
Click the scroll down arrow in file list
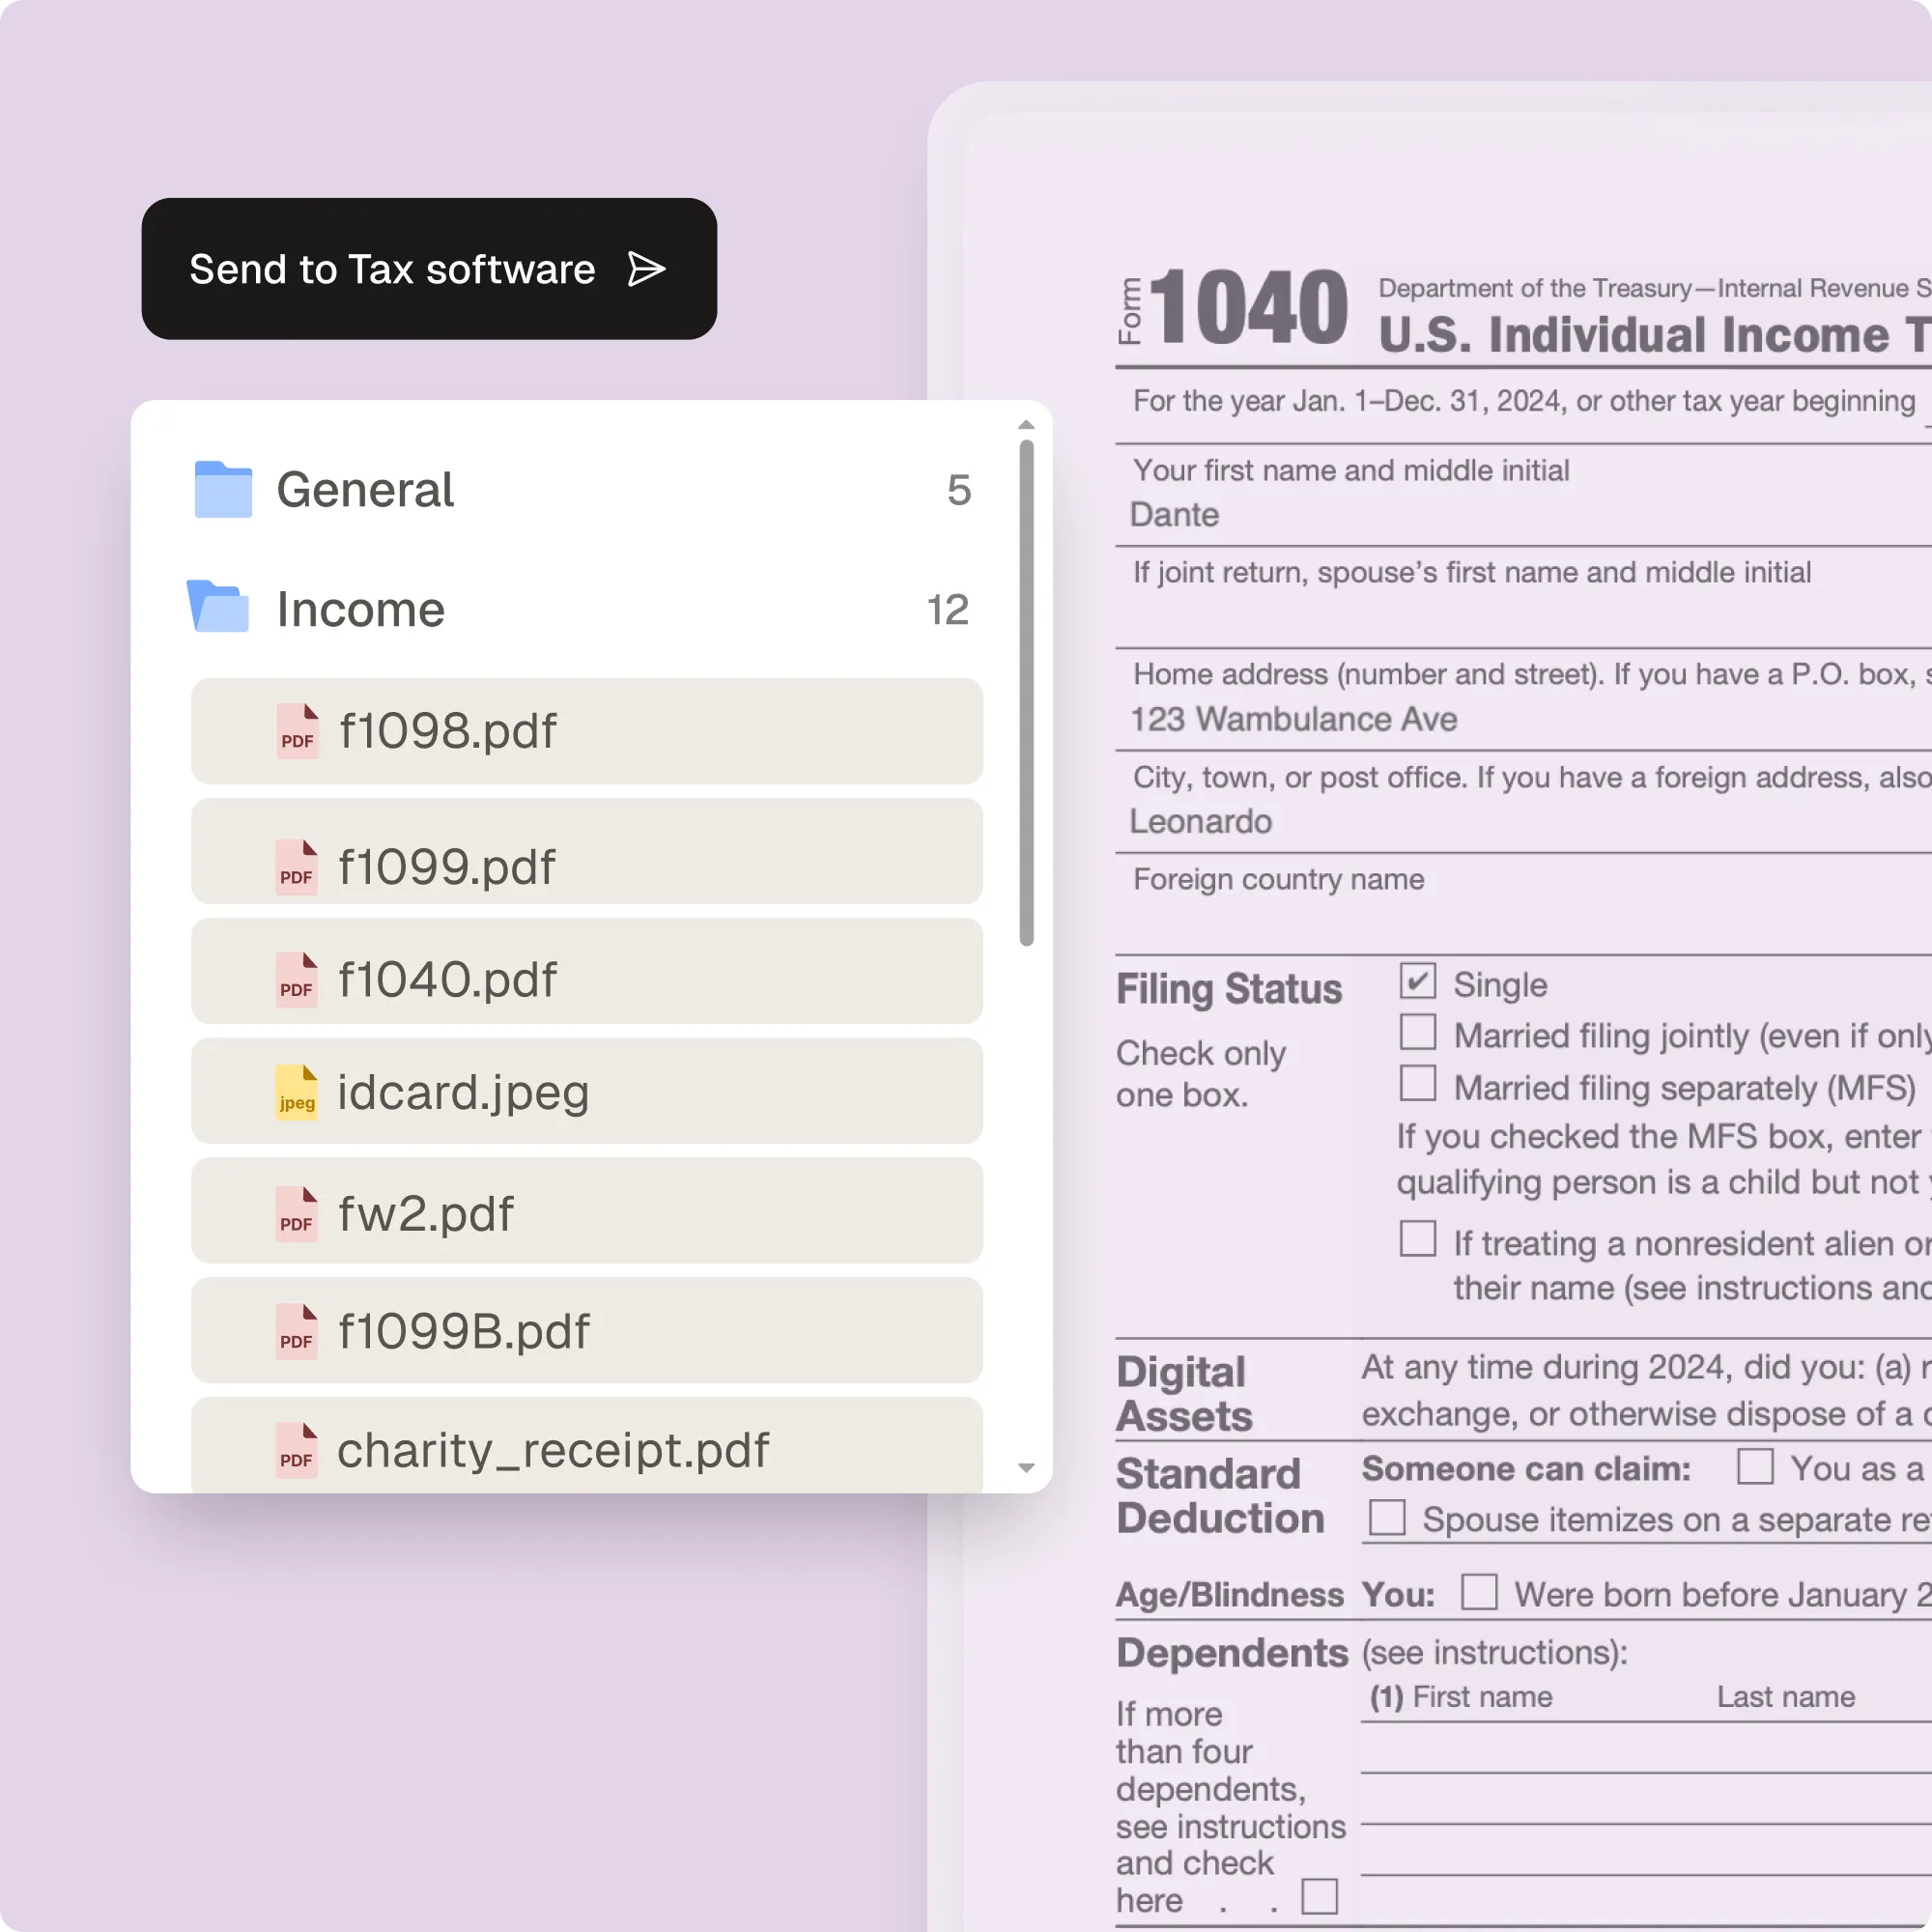point(1026,1468)
